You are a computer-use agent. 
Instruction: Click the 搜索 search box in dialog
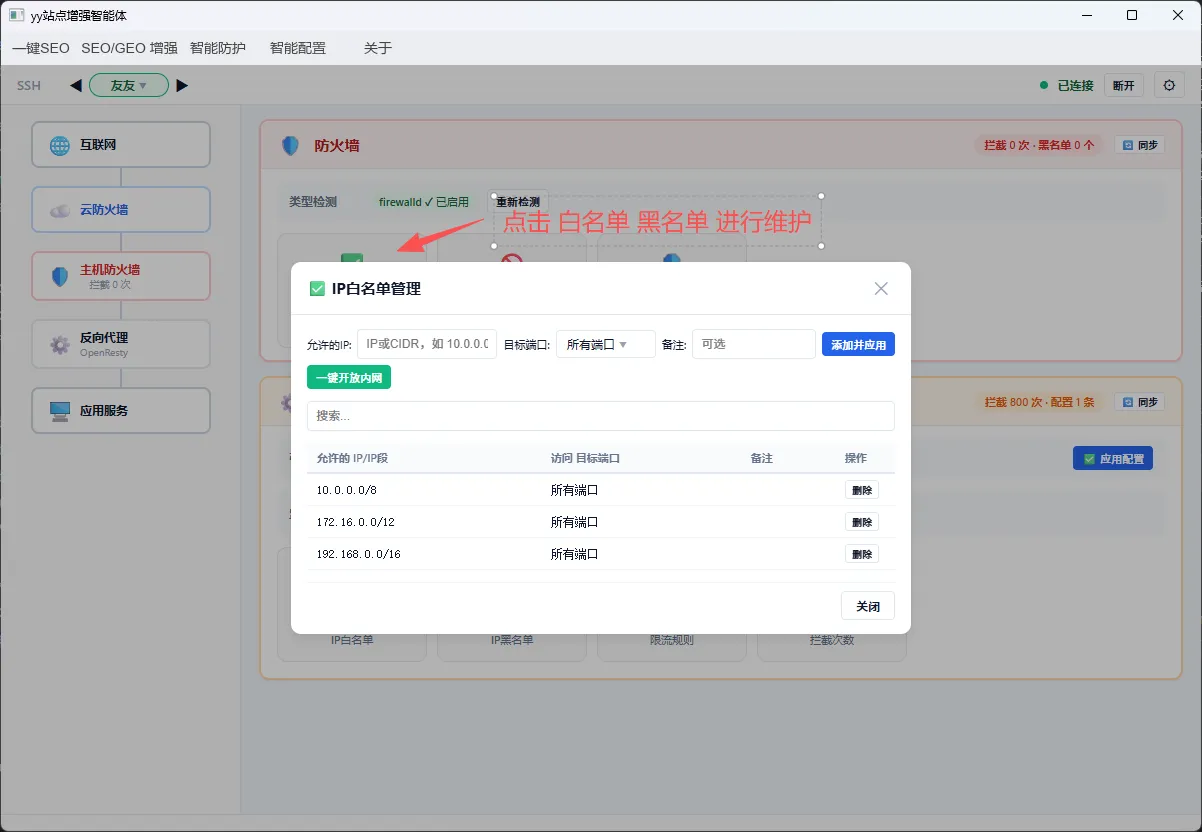(601, 416)
